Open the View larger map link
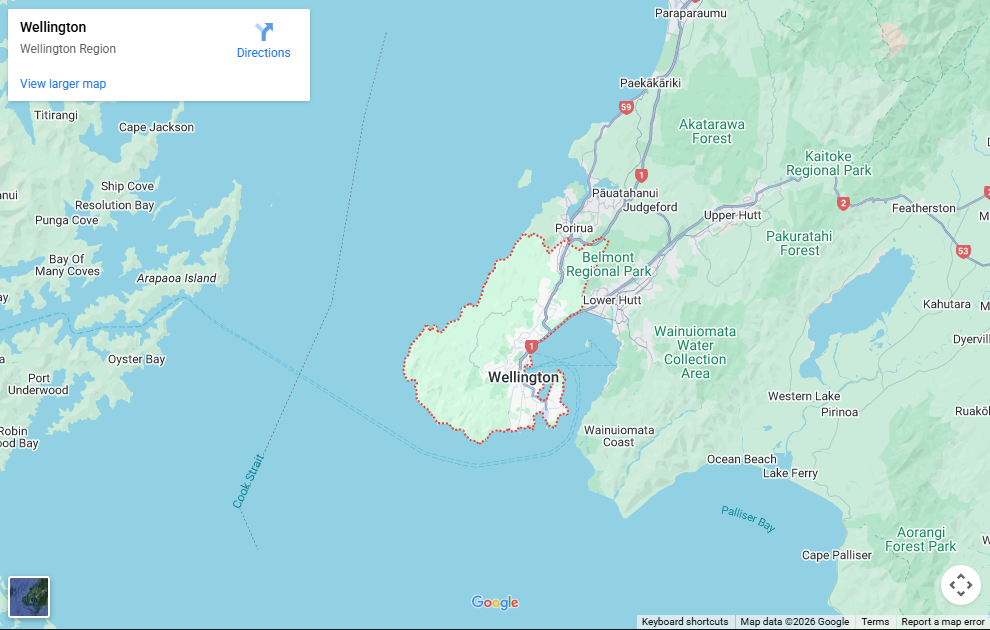The image size is (990, 630). pos(63,84)
